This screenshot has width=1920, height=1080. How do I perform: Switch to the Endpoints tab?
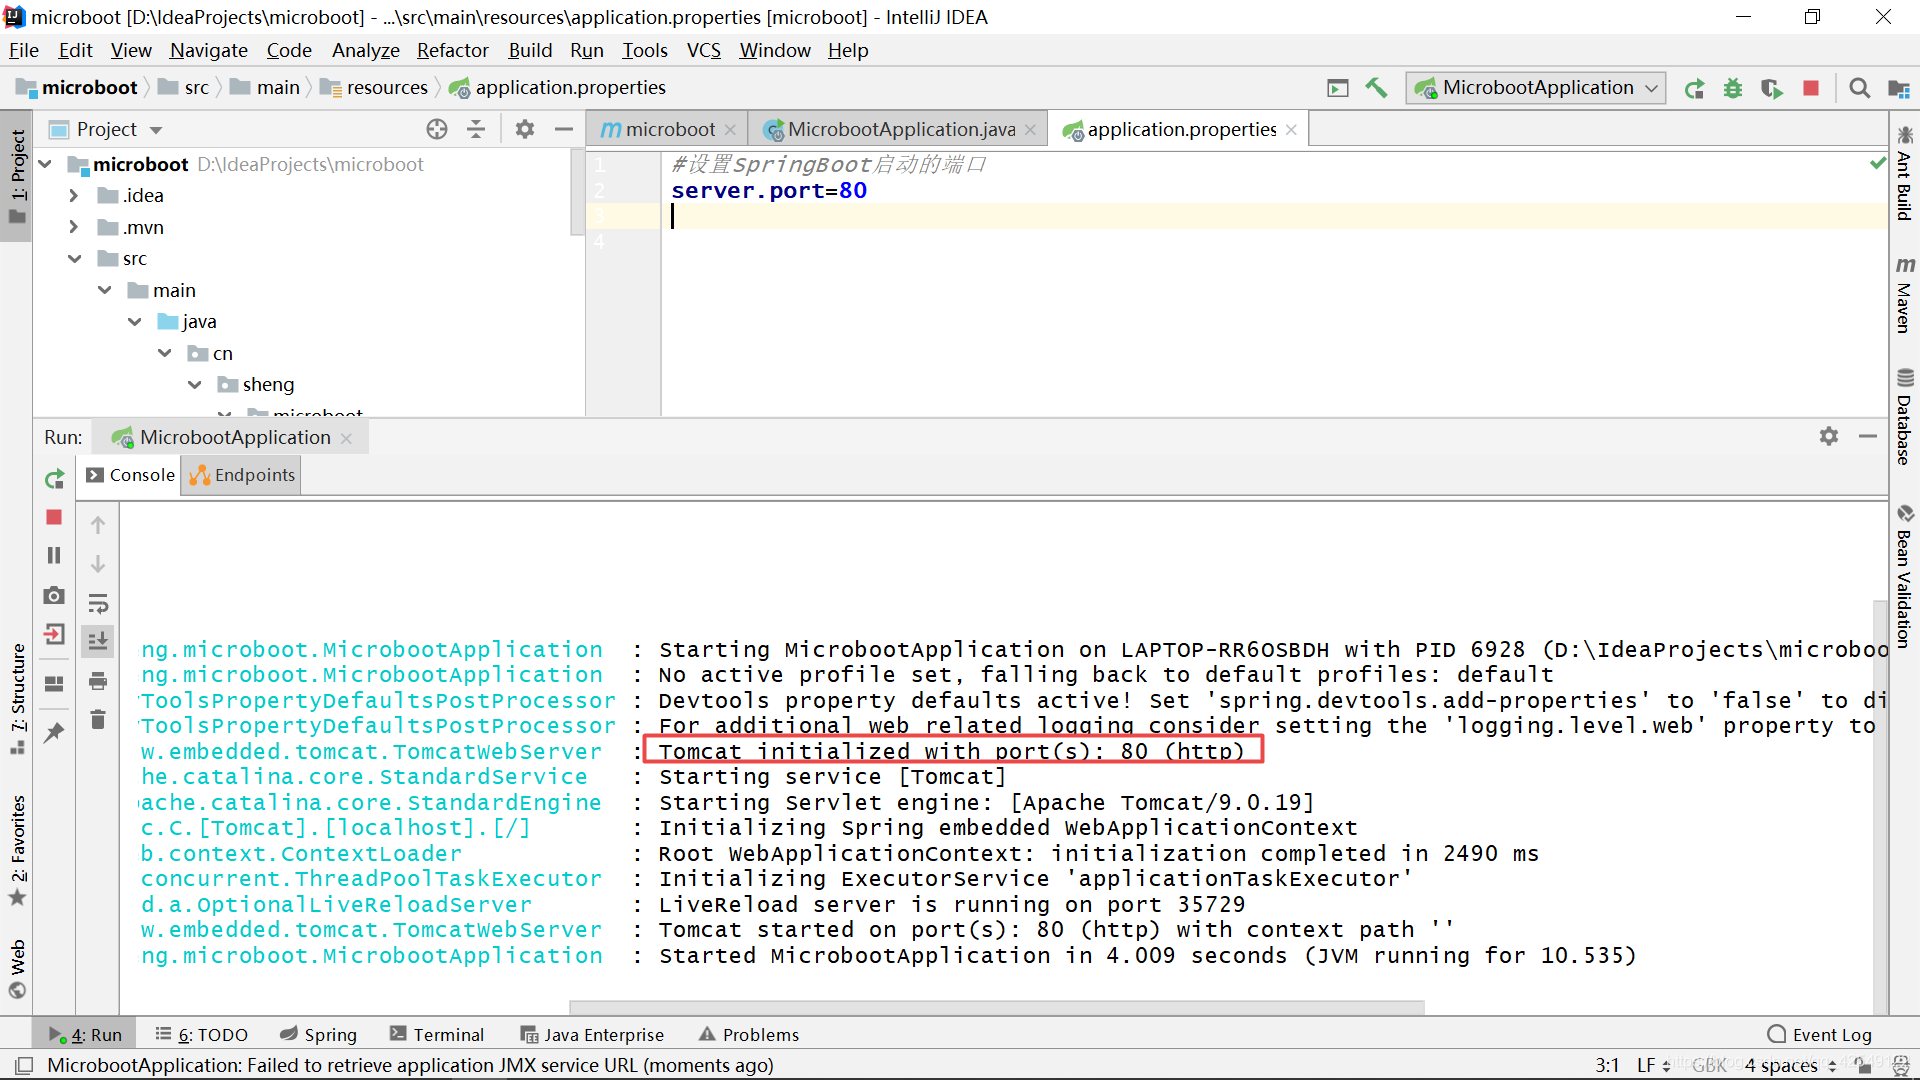pos(242,476)
